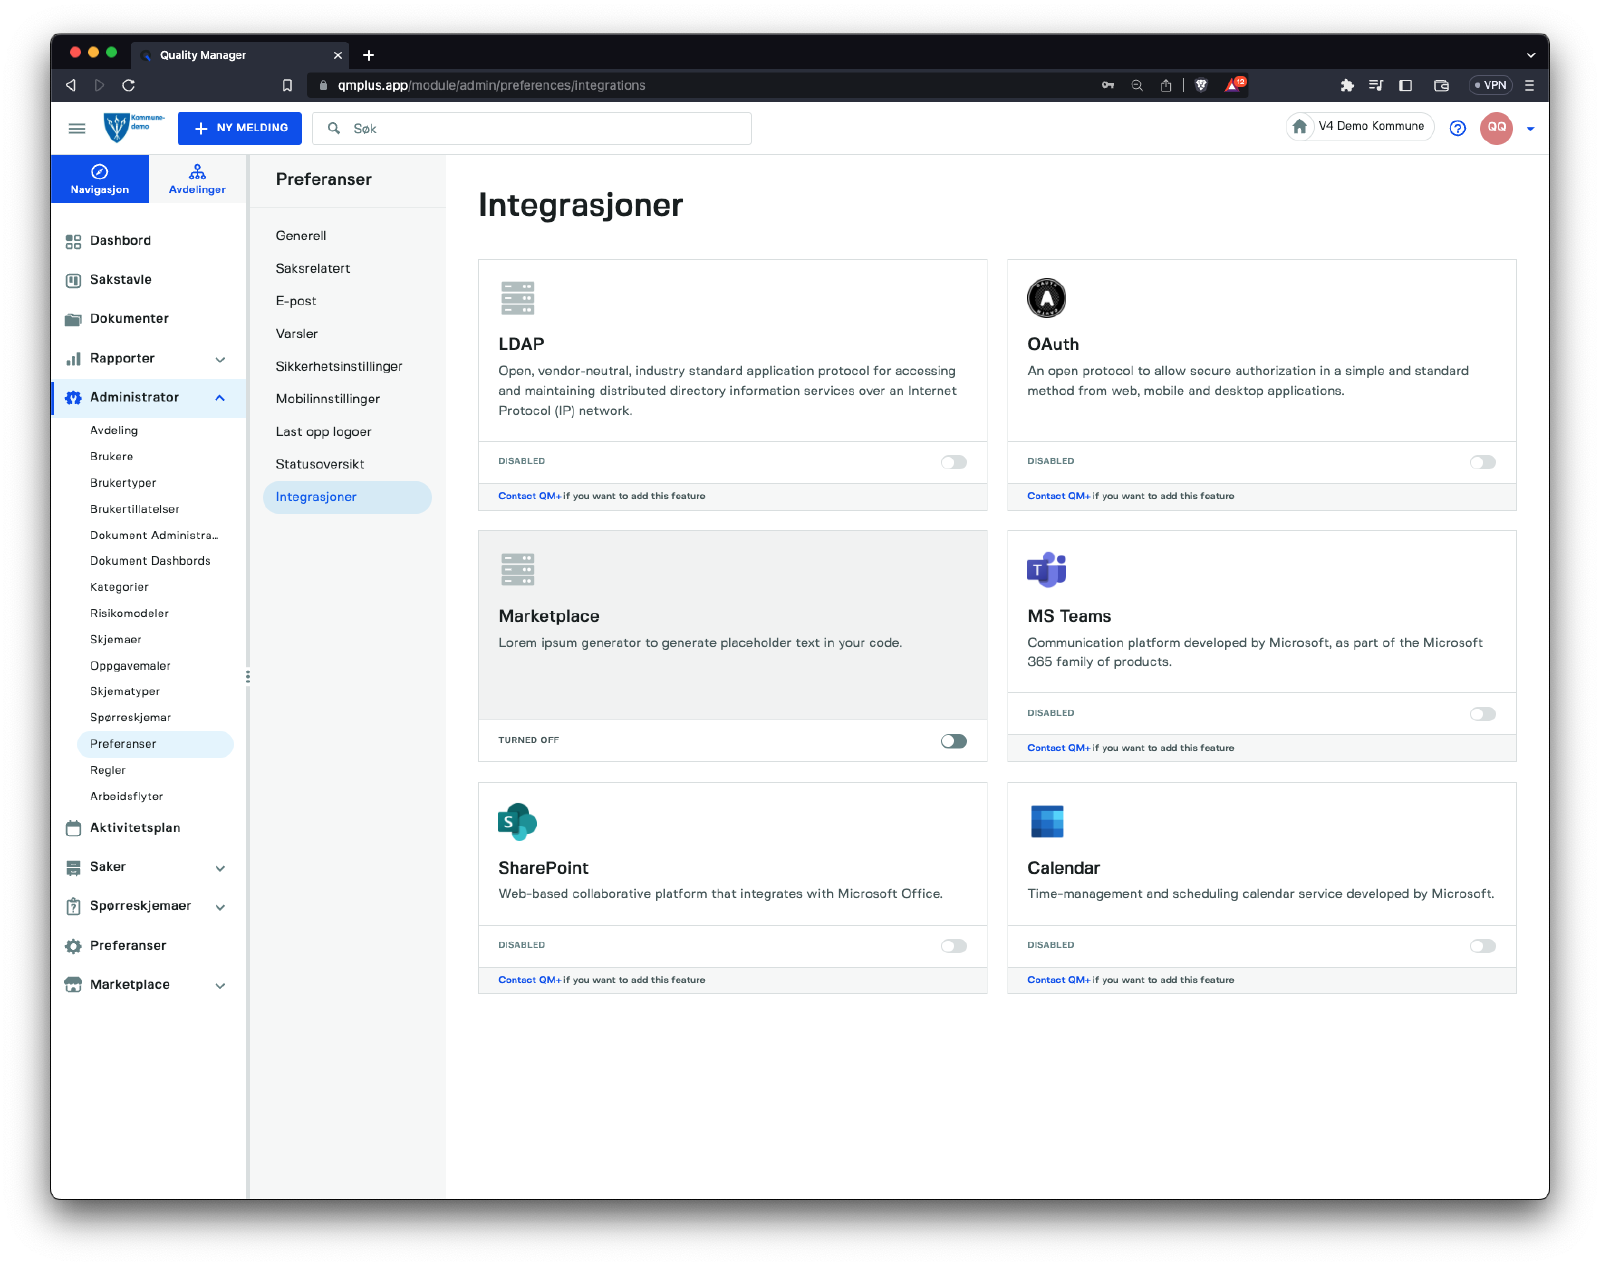Viewport: 1600px width, 1266px height.
Task: Open the Avdelinger hierarchy icon tab
Action: pyautogui.click(x=197, y=179)
